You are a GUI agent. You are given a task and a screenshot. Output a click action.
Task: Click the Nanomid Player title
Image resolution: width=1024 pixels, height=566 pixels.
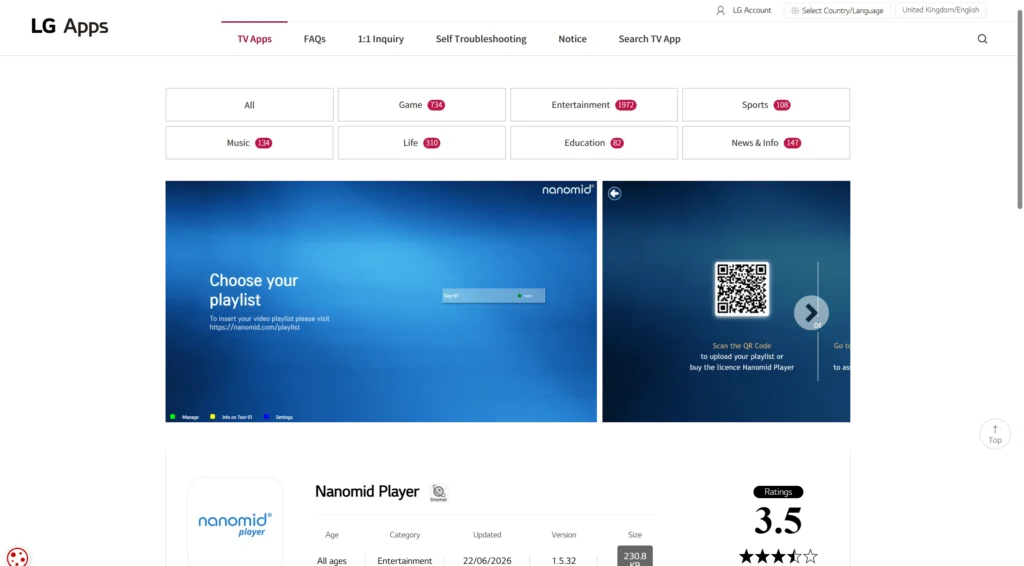click(x=367, y=492)
